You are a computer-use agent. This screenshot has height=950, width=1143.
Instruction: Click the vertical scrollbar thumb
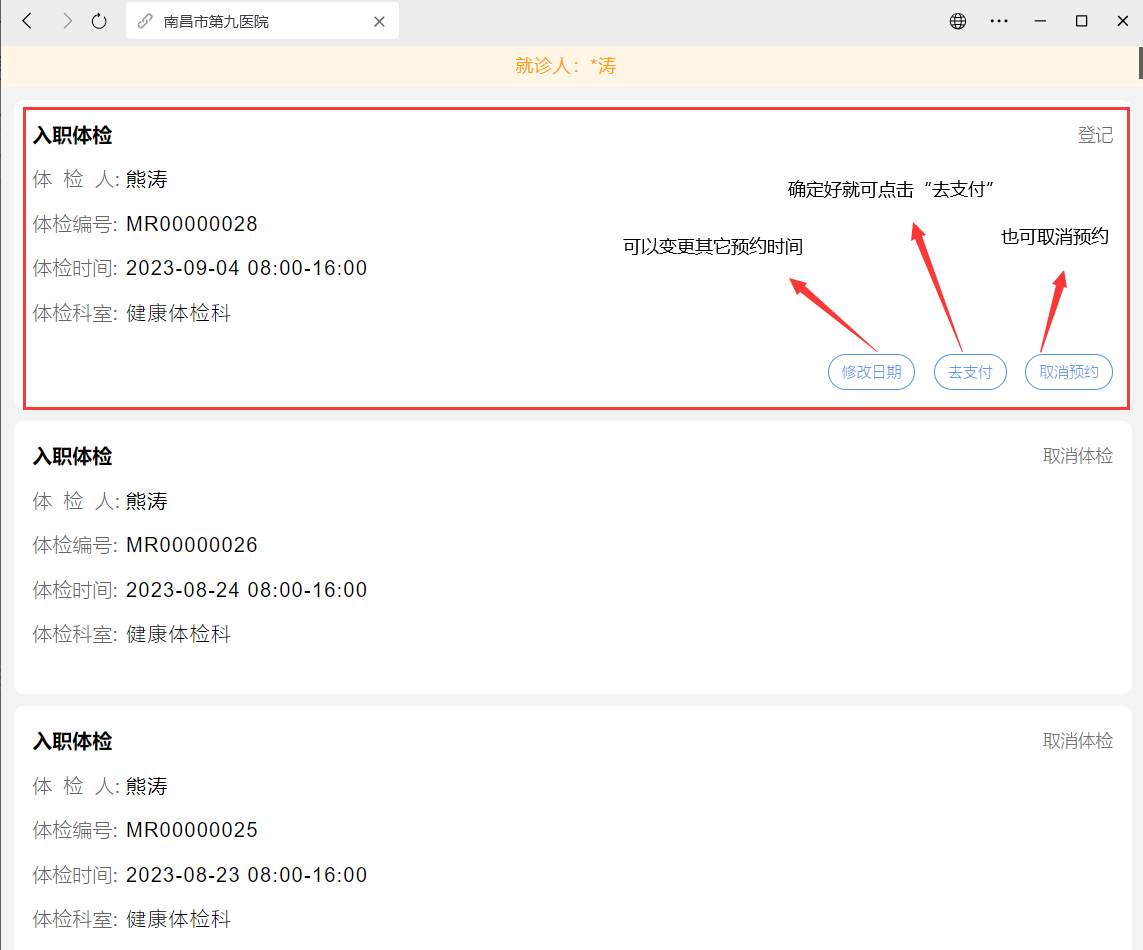[1140, 63]
